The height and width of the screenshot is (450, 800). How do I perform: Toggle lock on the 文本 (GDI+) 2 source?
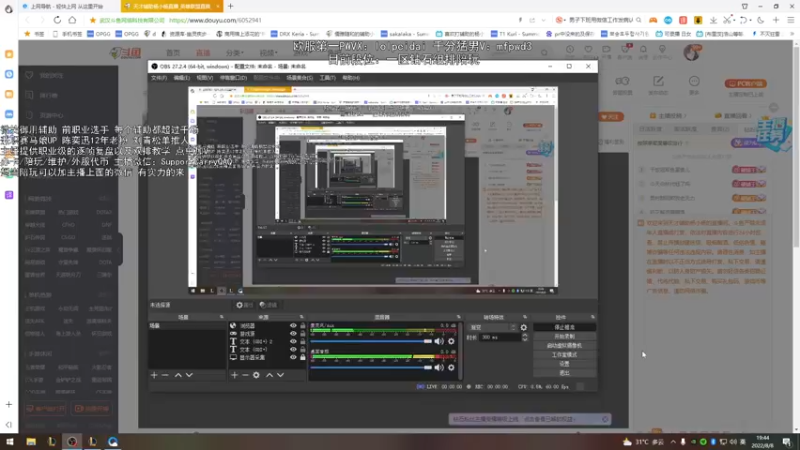[303, 341]
